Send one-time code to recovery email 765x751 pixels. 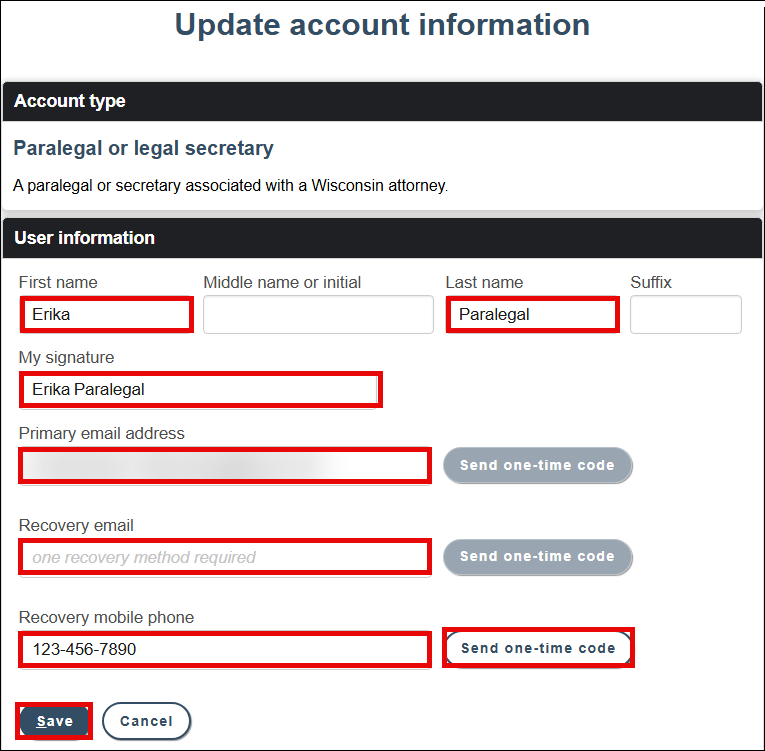point(537,557)
